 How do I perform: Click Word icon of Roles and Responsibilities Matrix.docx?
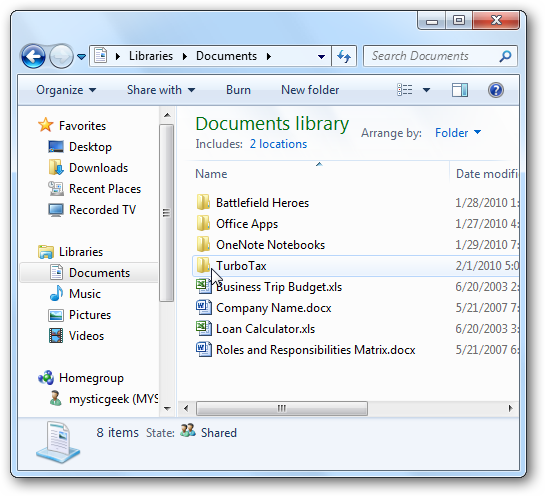click(x=203, y=349)
